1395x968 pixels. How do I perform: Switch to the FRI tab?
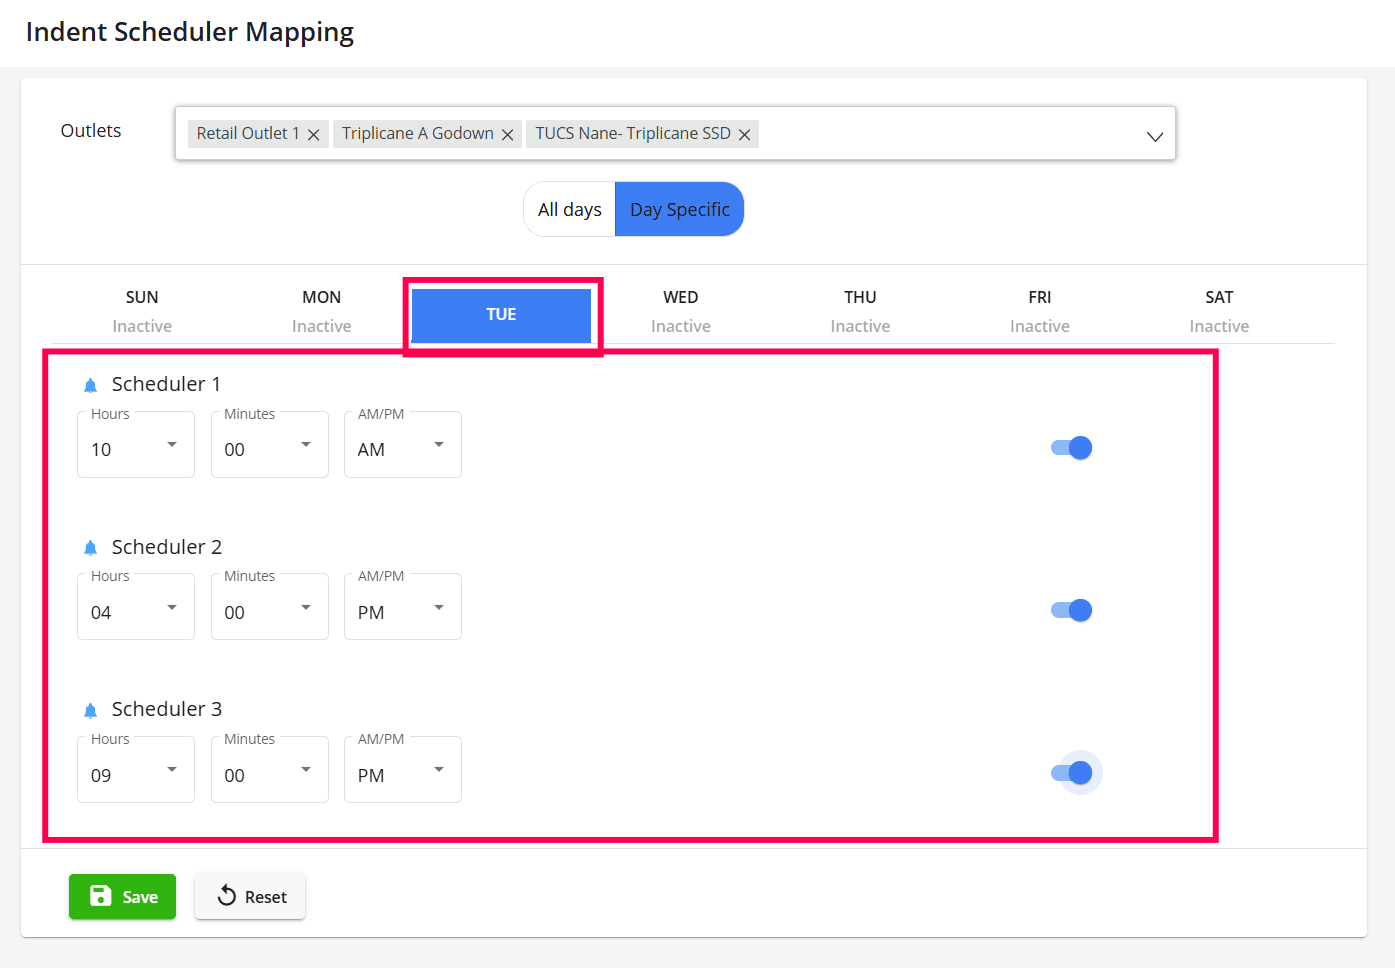click(1040, 311)
